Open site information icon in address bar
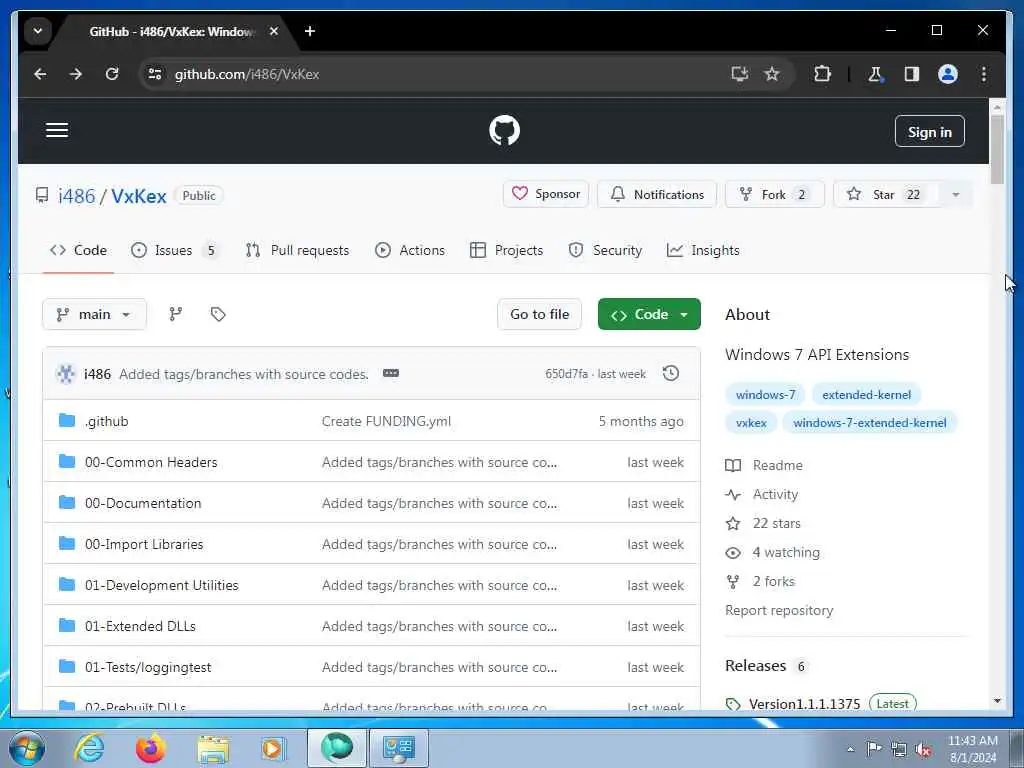The image size is (1024, 768). (155, 74)
